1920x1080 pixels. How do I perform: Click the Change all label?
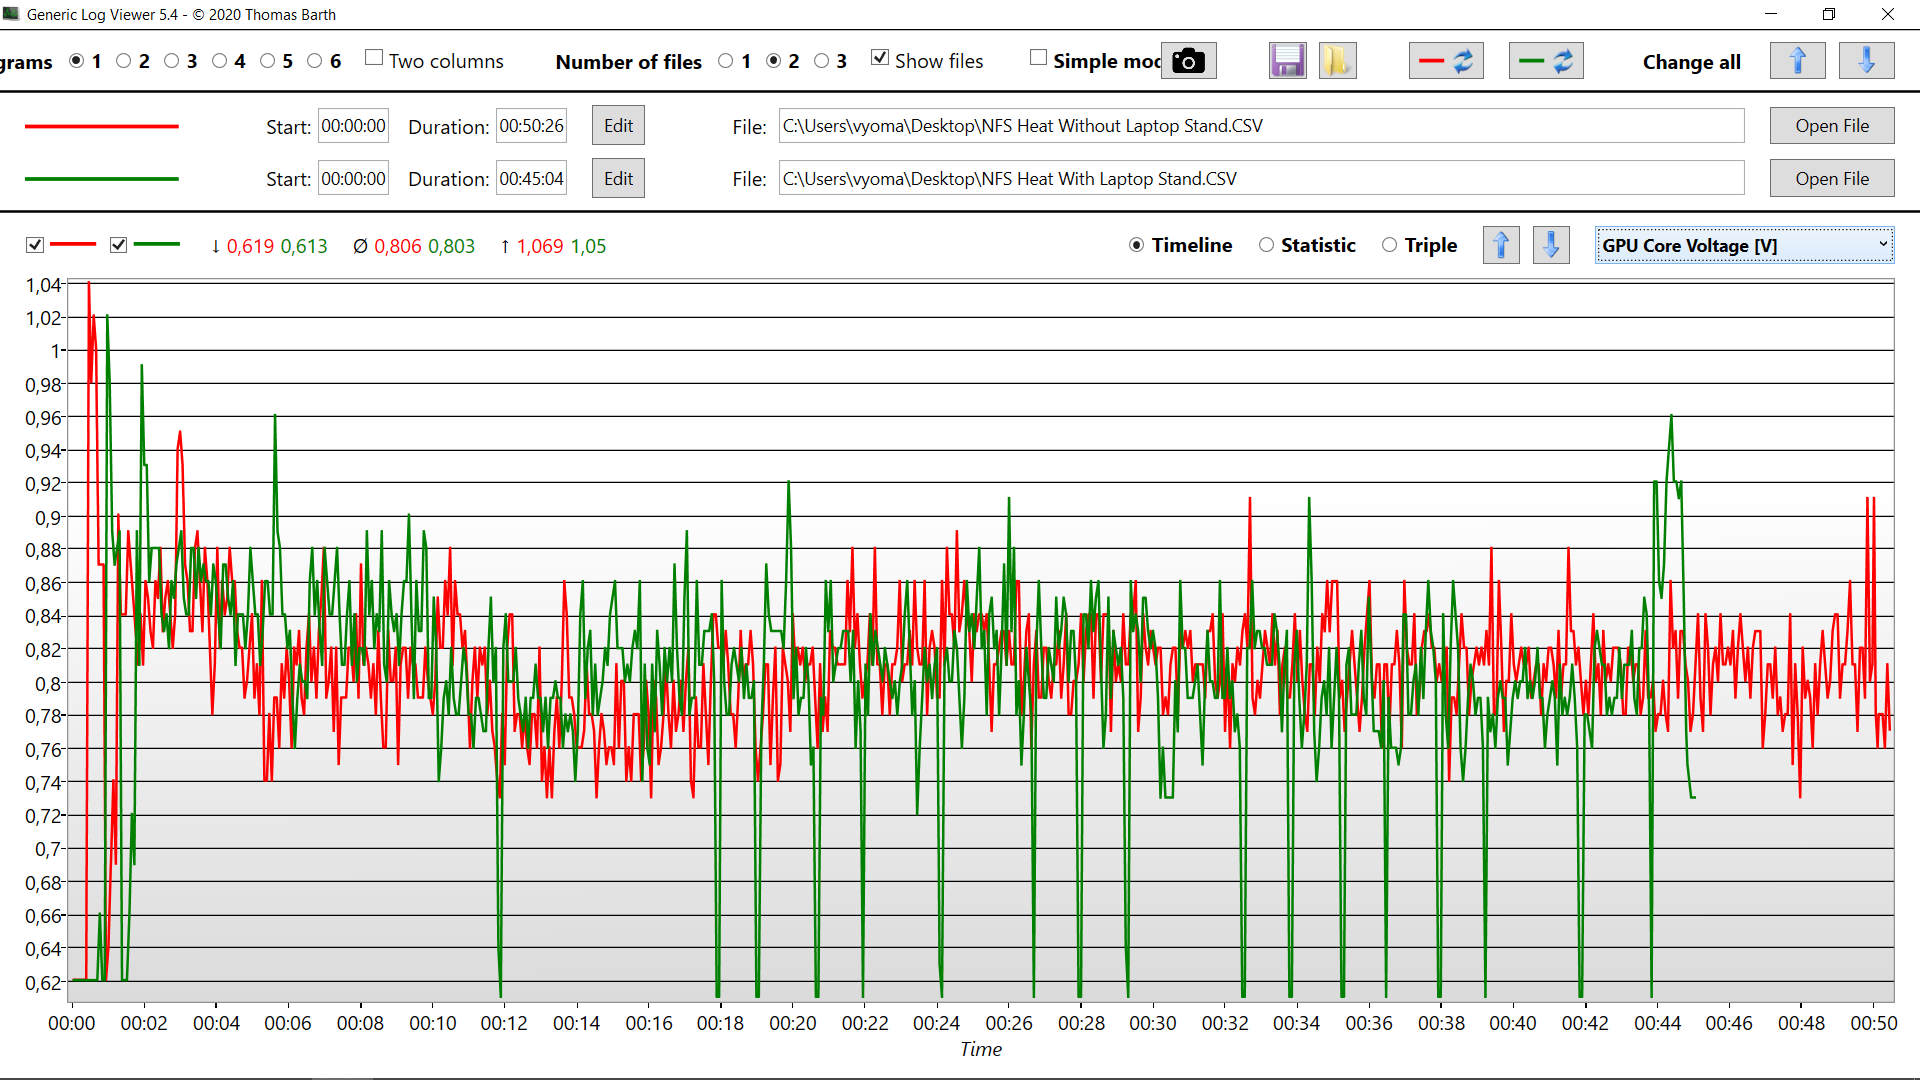(1692, 62)
